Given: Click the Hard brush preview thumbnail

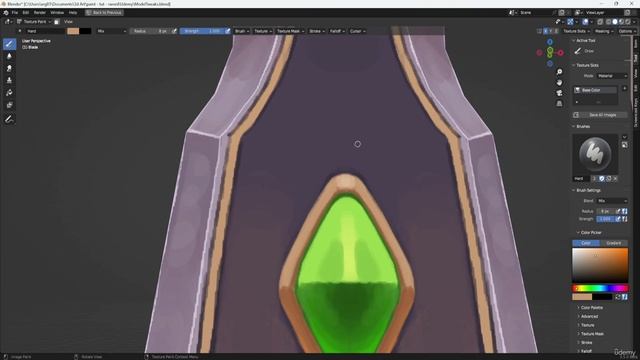Looking at the screenshot, I should click(x=595, y=154).
